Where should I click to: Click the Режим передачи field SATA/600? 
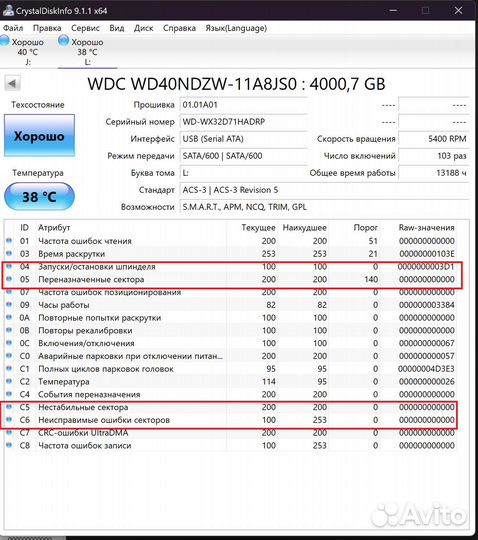click(x=243, y=156)
